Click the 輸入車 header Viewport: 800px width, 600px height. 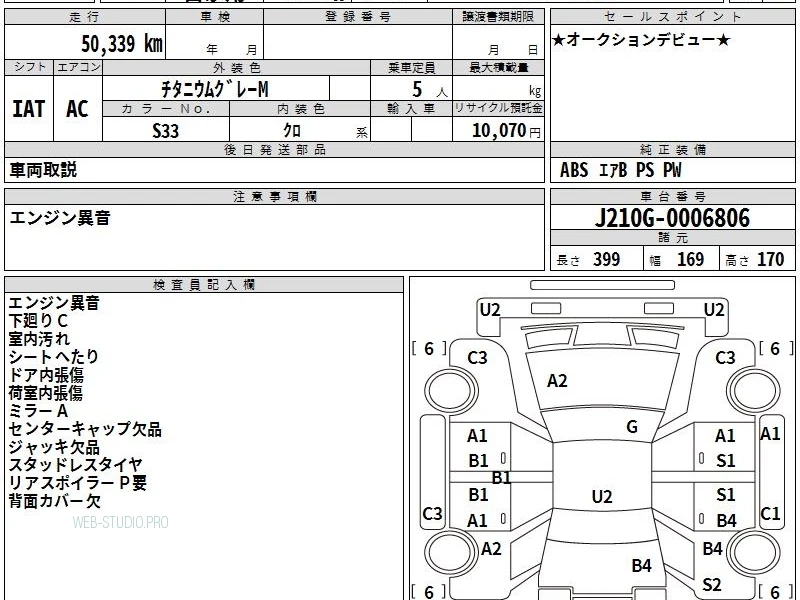[411, 109]
